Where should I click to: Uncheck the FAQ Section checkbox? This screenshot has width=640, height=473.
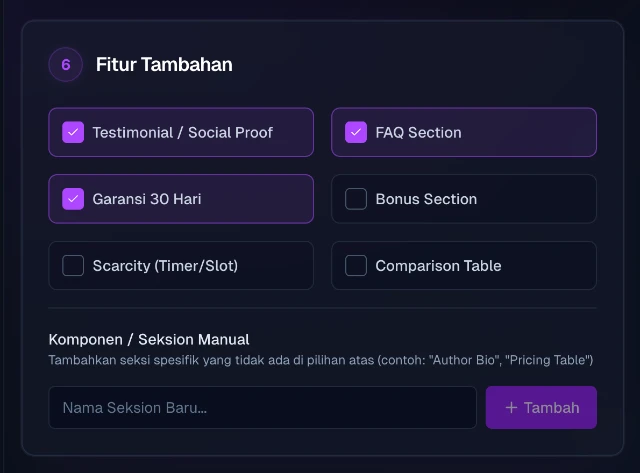point(356,132)
